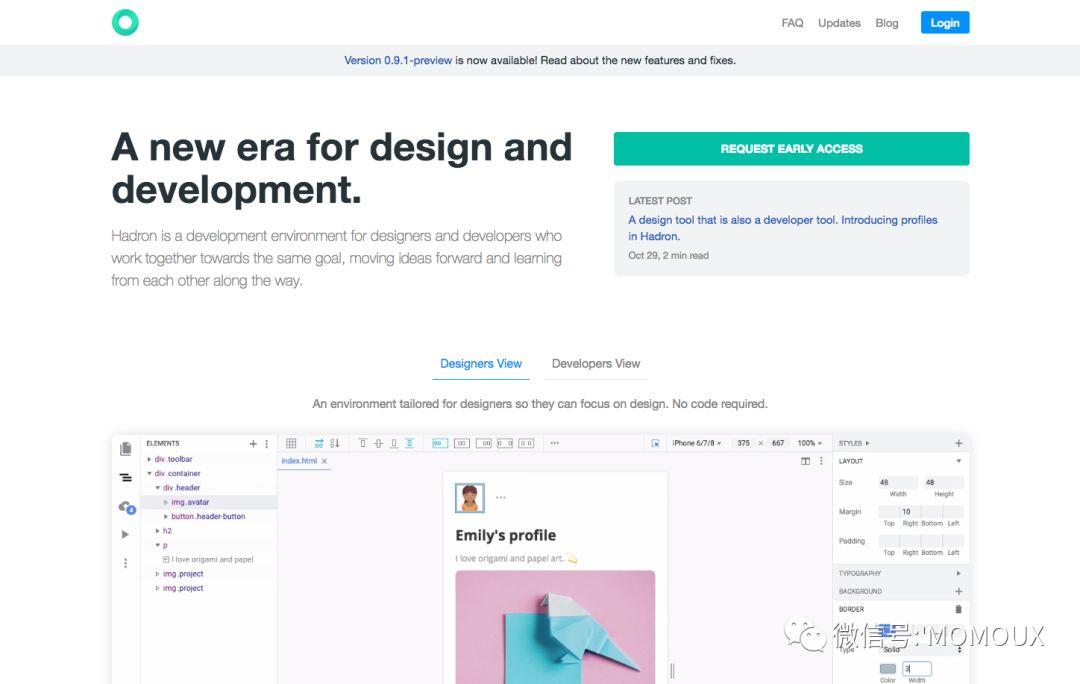The height and width of the screenshot is (684, 1080).
Task: Add a background with the plus icon
Action: 959,591
